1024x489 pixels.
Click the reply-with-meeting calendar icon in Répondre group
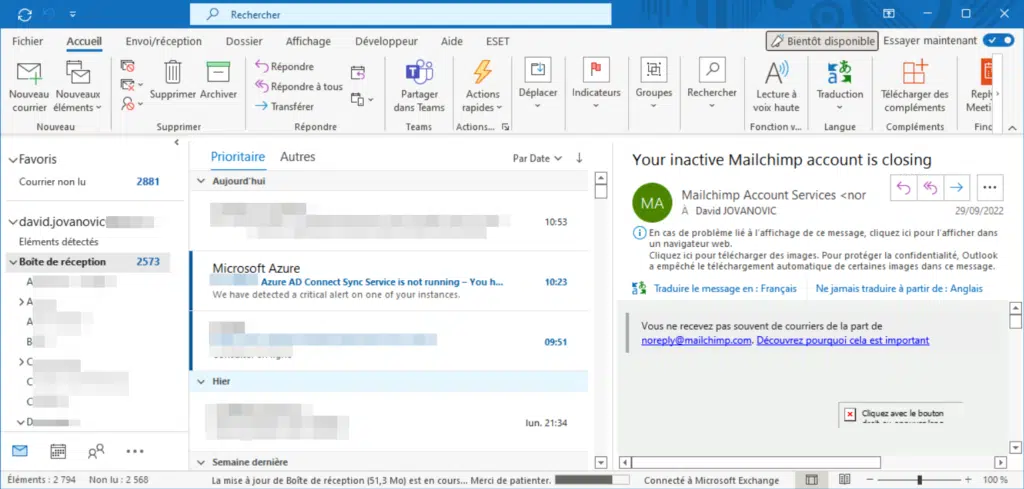[357, 72]
